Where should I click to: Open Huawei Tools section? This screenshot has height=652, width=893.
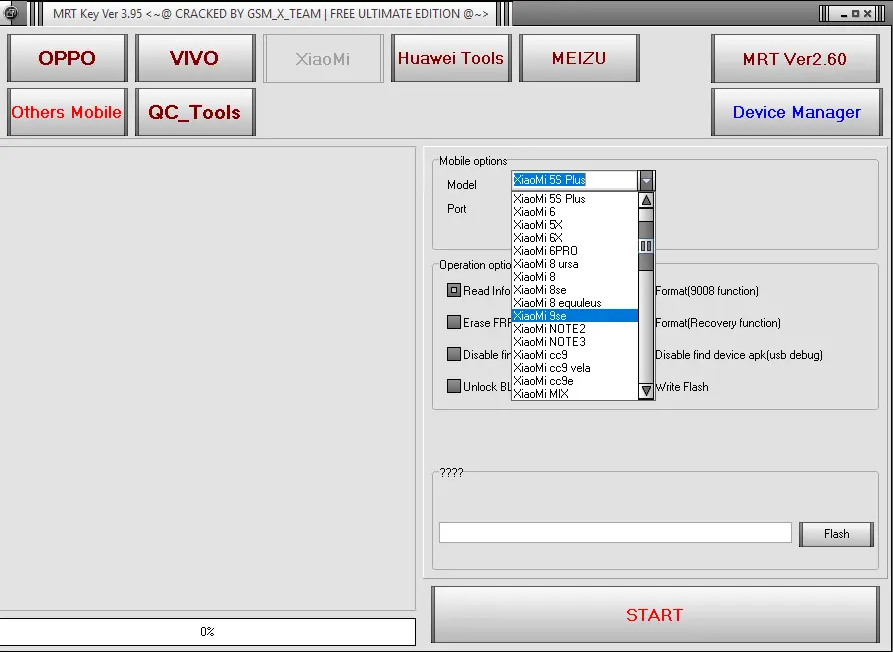451,58
